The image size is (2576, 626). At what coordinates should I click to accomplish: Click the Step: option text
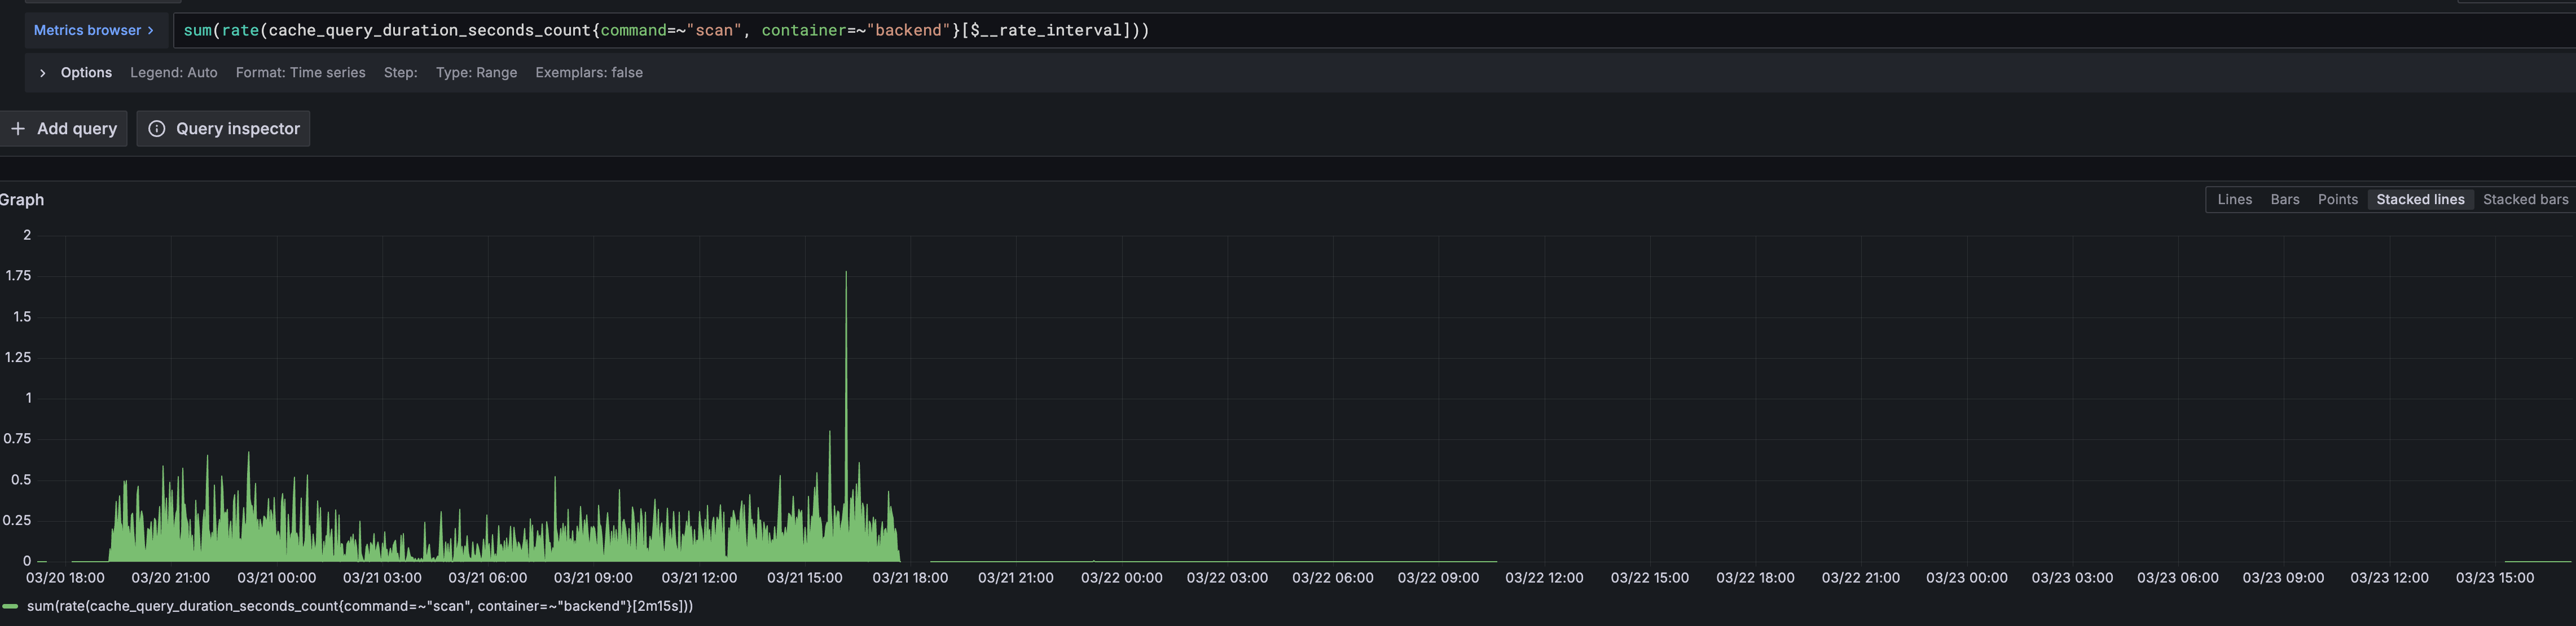[x=401, y=73]
